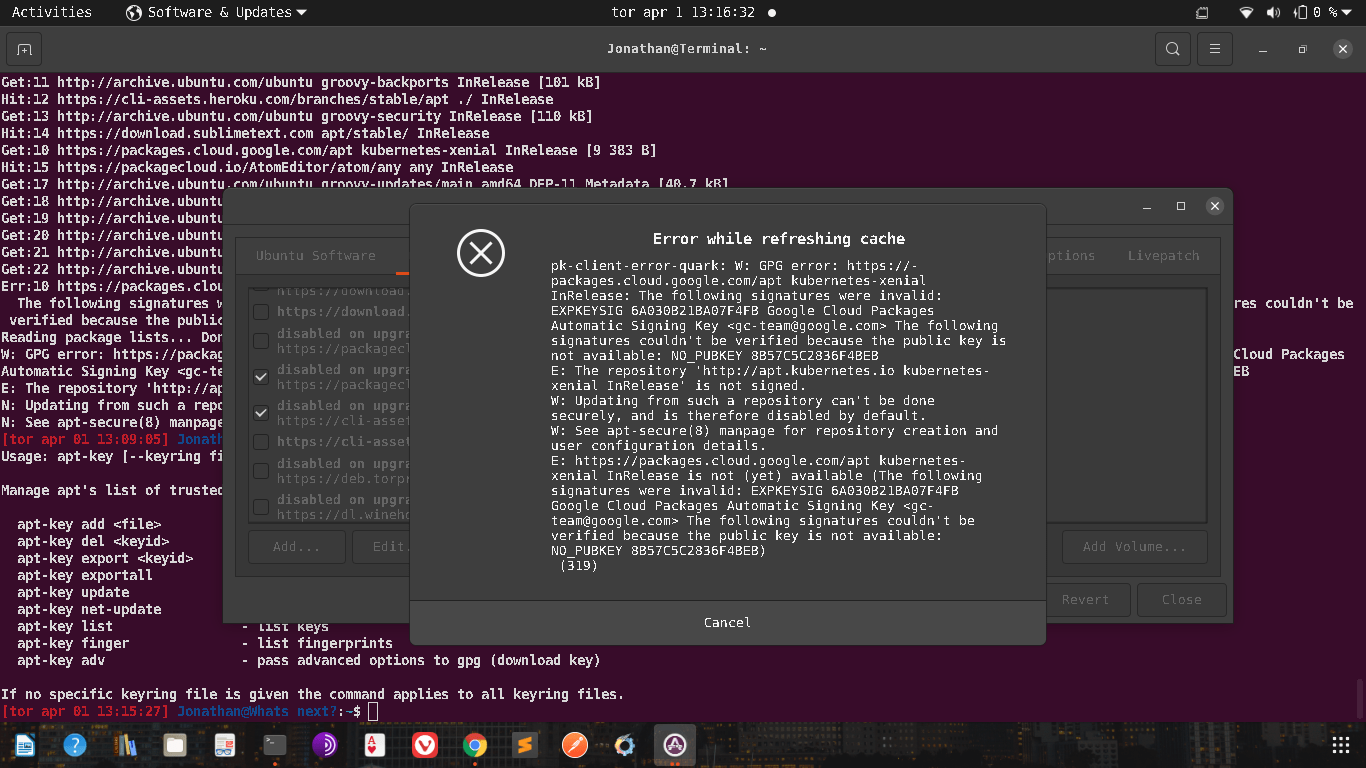Click the 'list fingerprints' terminal text
This screenshot has width=1366, height=768.
pyautogui.click(x=325, y=643)
